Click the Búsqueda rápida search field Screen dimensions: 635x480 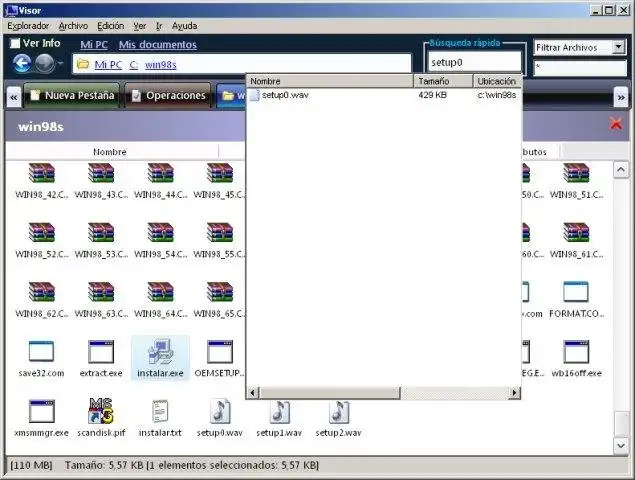tap(474, 62)
